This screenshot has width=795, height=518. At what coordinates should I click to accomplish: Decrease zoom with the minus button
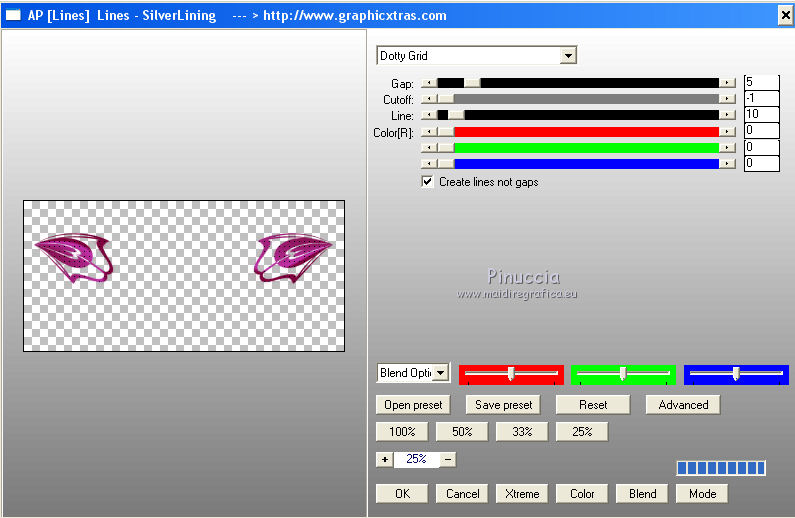click(448, 460)
